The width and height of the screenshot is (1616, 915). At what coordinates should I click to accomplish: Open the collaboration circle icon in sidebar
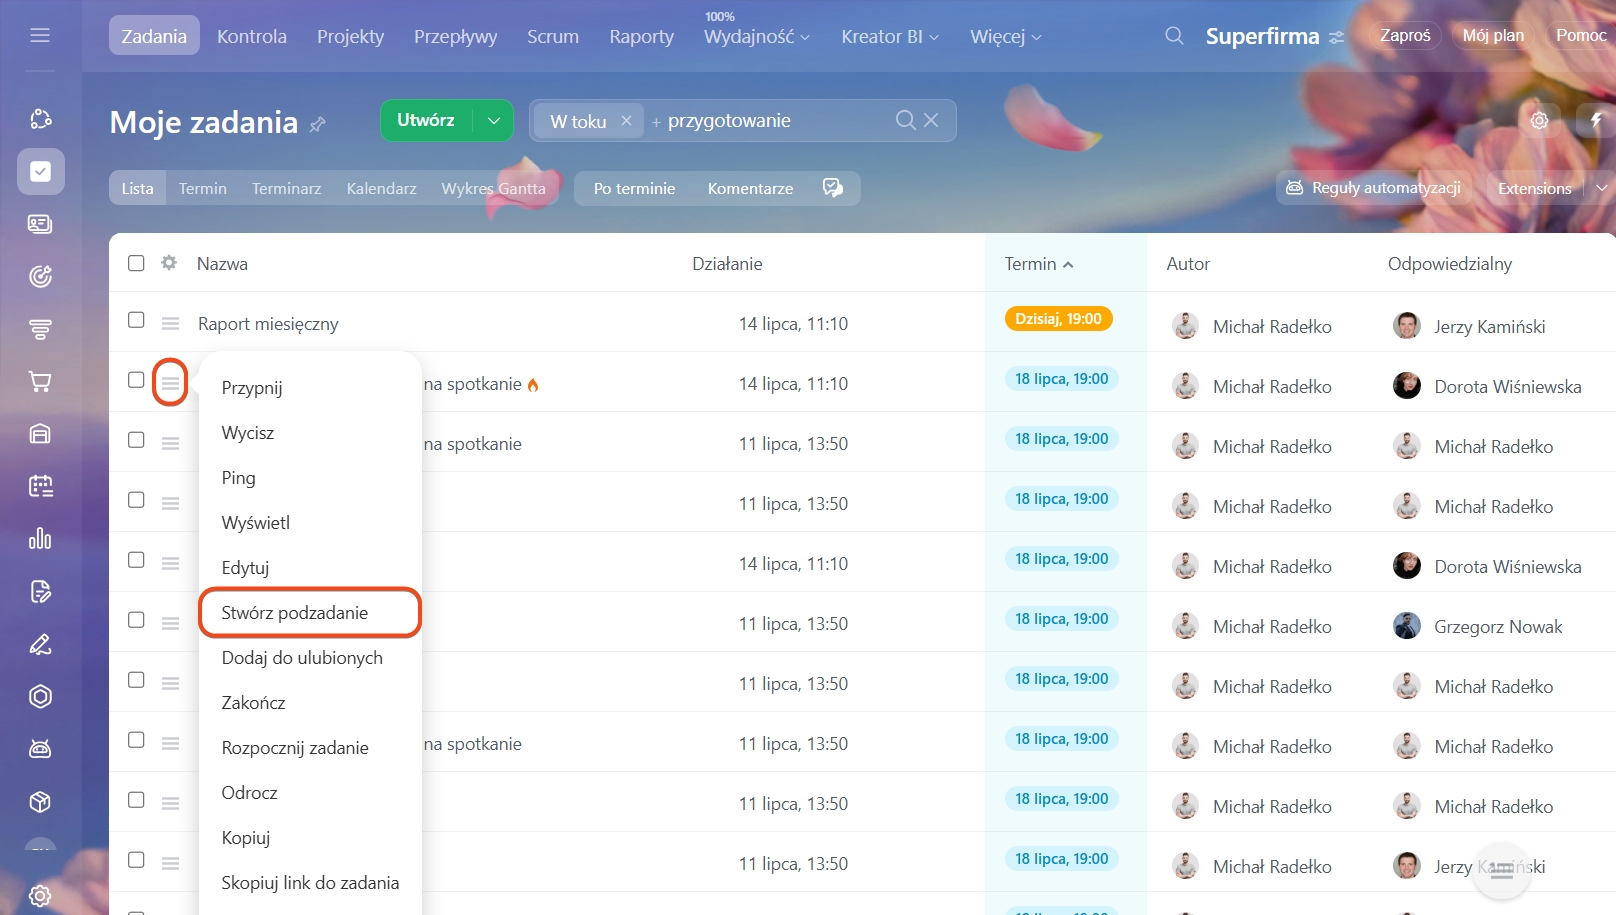point(40,119)
